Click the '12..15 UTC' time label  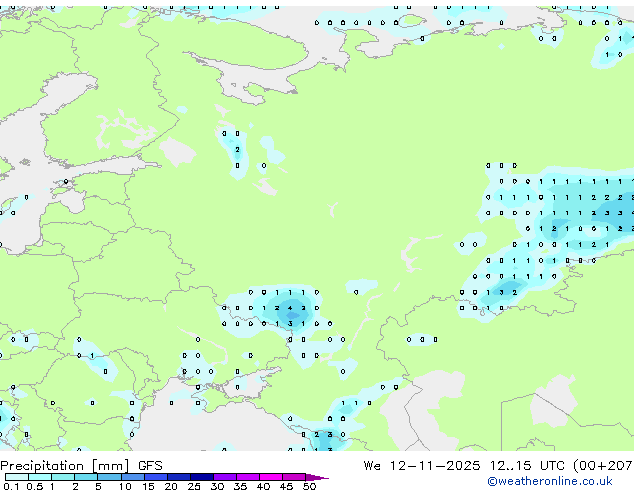[527, 466]
